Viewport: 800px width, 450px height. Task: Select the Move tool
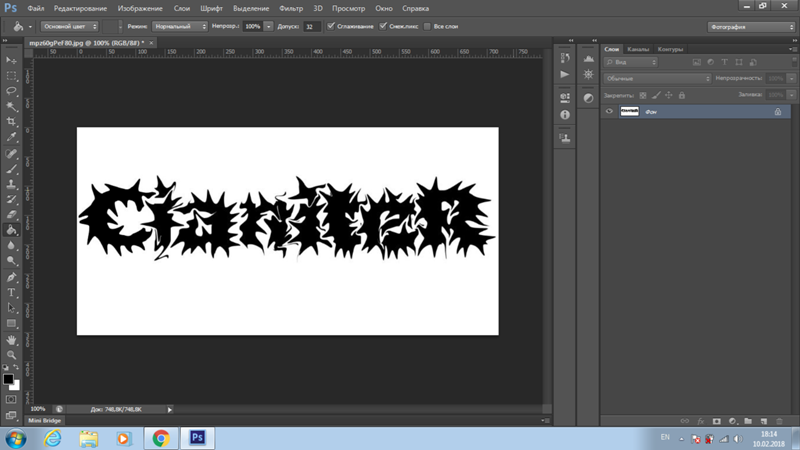[11, 60]
